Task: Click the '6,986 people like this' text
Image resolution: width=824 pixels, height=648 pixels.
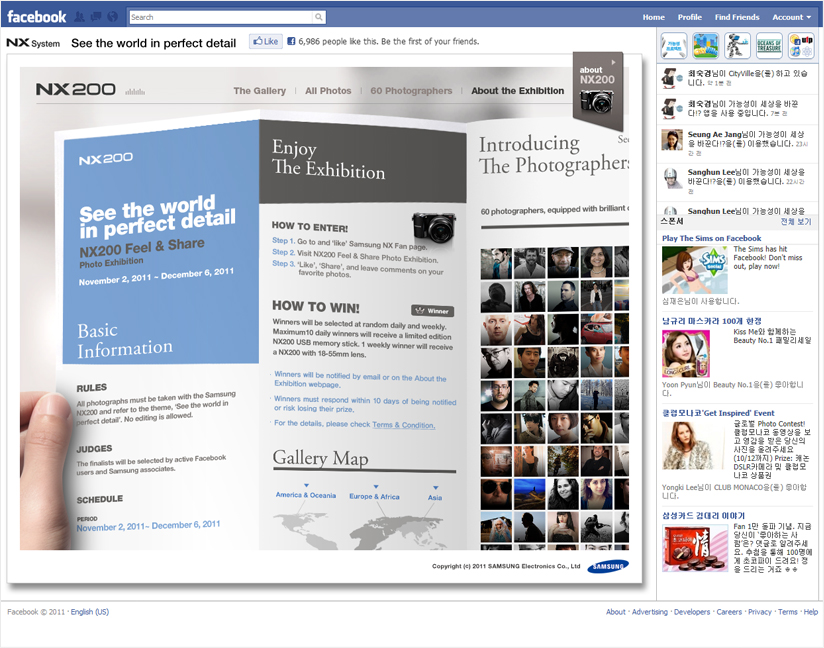Action: 338,41
